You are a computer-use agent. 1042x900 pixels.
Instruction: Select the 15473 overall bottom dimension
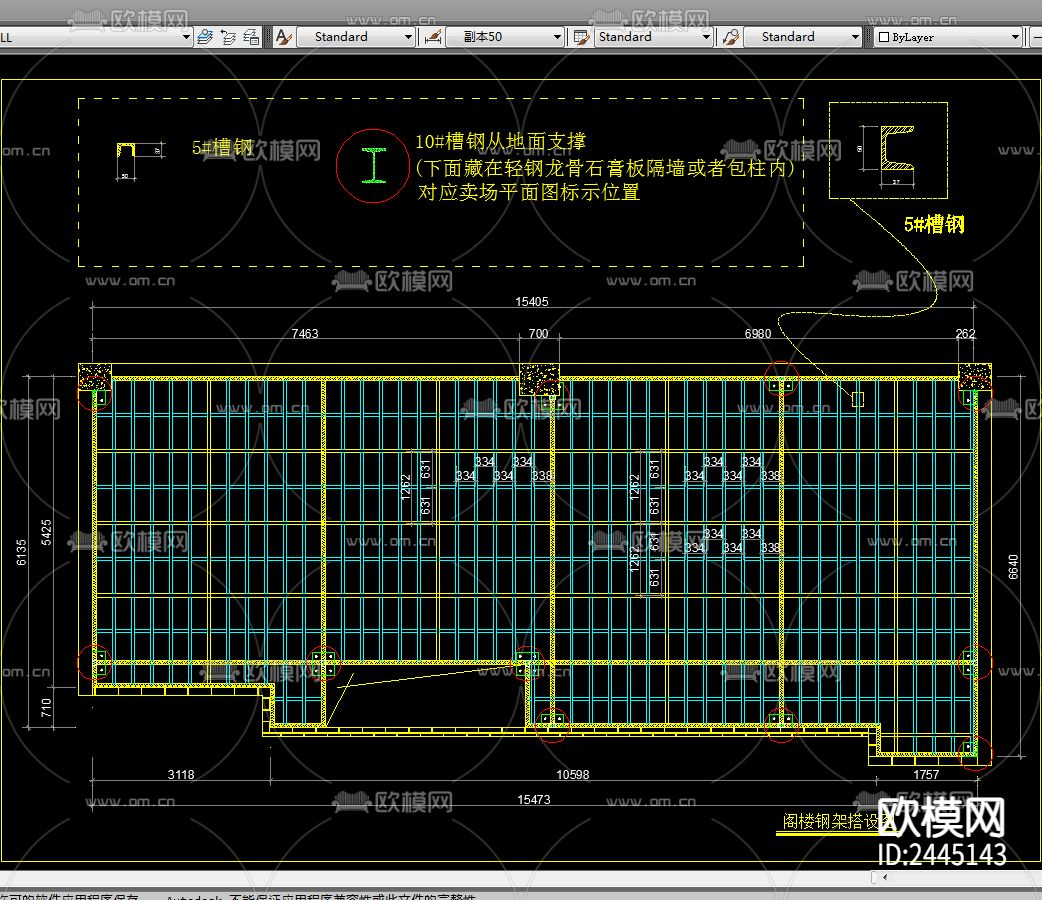(534, 800)
